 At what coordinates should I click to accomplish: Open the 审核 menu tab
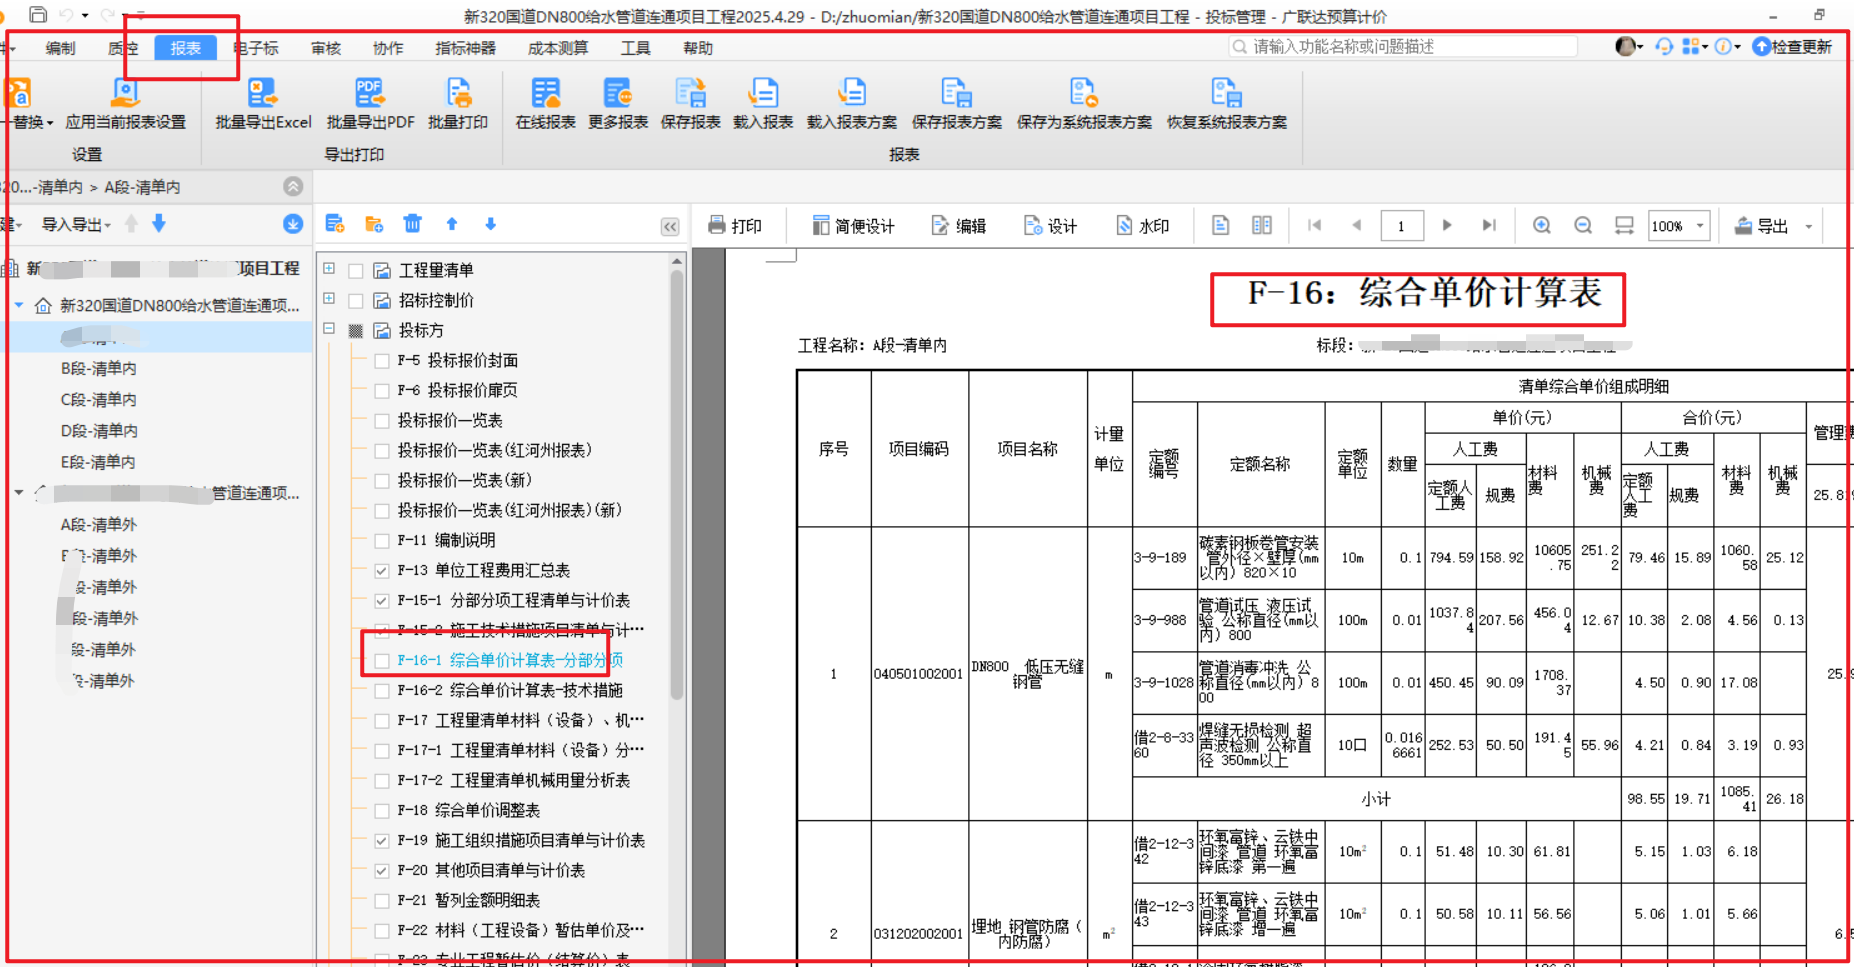[326, 48]
